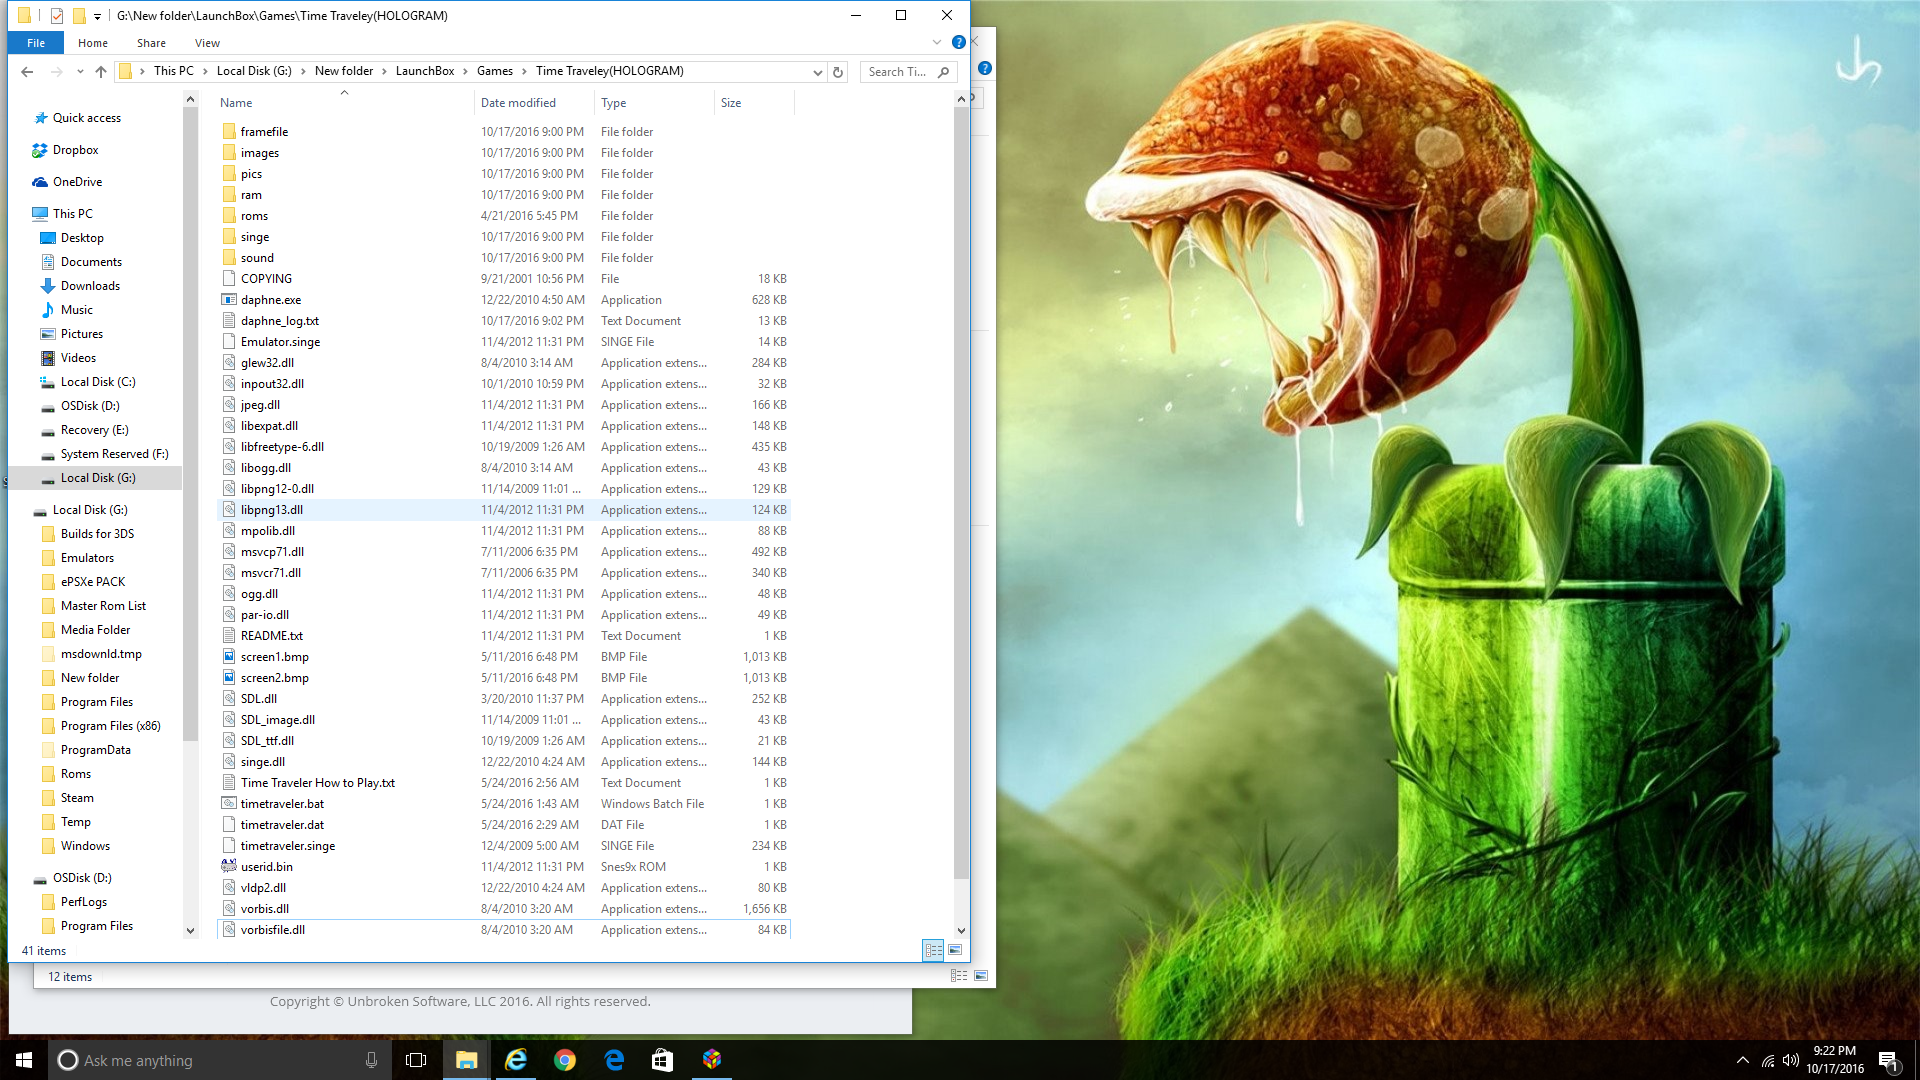The image size is (1920, 1080).
Task: Click the search magnifier icon
Action: 943,72
